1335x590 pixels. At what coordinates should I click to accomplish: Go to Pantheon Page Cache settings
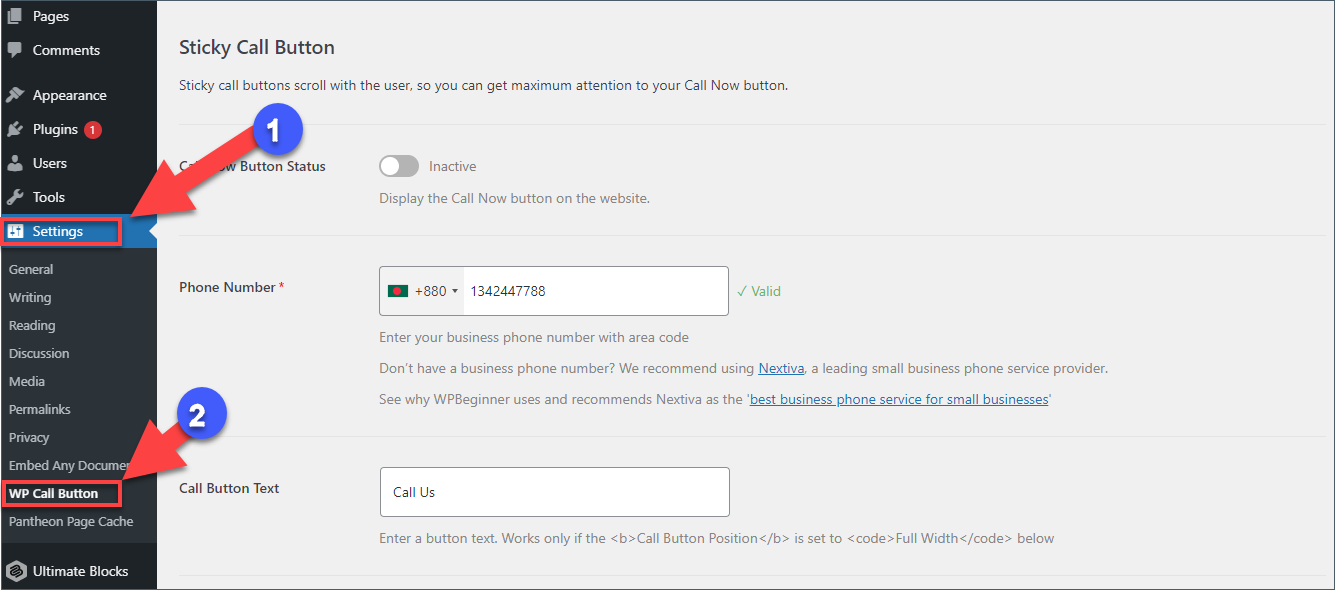click(x=71, y=521)
